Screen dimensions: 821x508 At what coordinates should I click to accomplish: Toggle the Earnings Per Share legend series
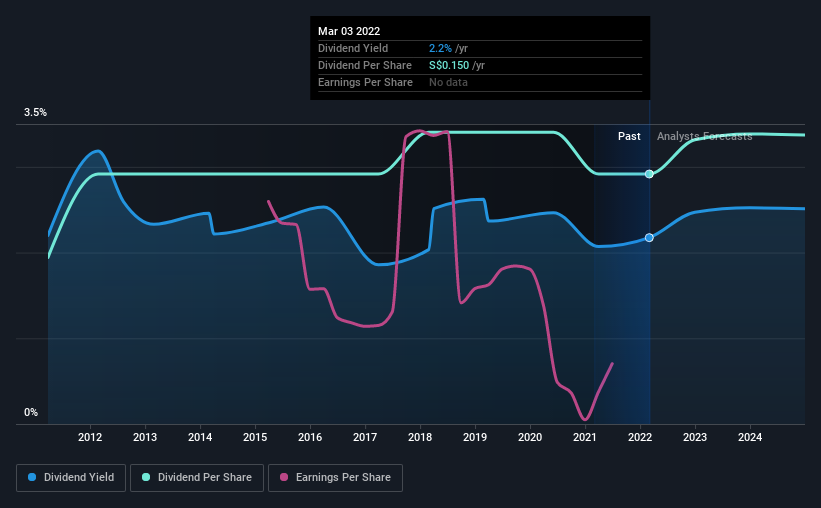[x=335, y=478]
